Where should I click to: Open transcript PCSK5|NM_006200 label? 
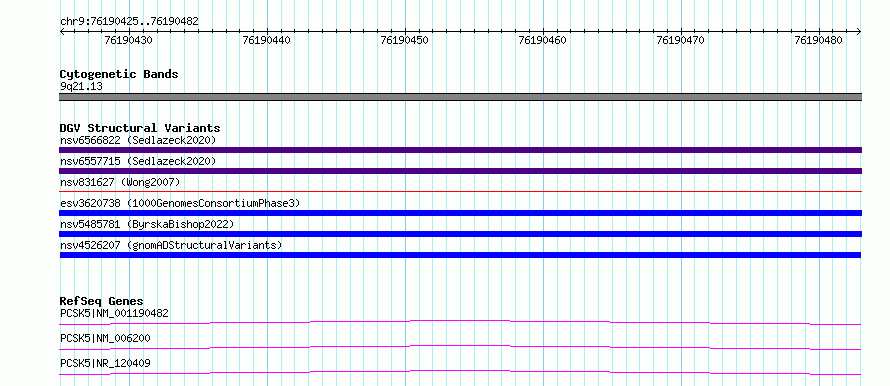pyautogui.click(x=105, y=338)
